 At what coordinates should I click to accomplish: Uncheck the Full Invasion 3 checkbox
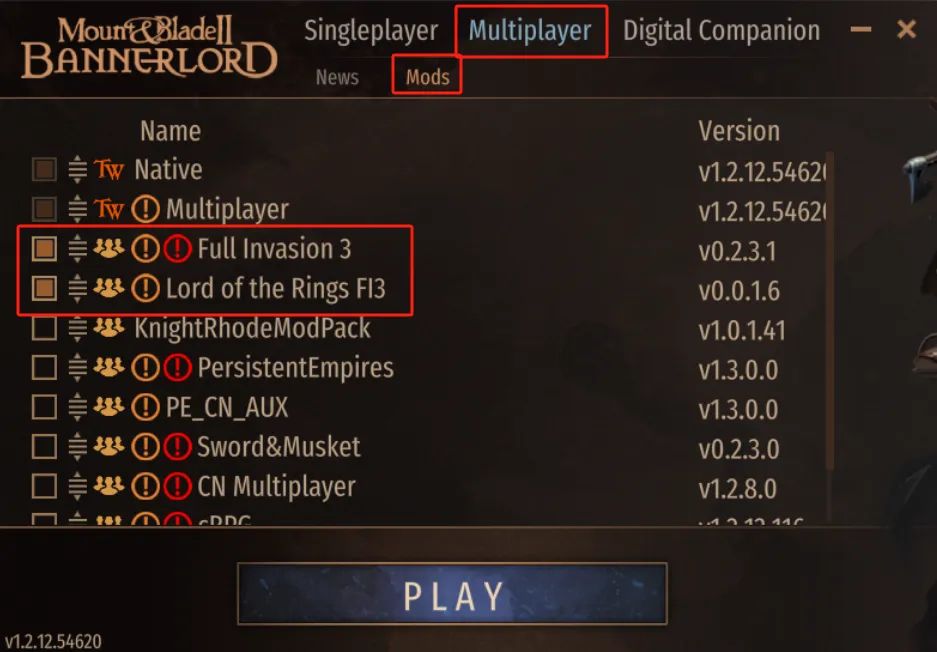[x=44, y=249]
